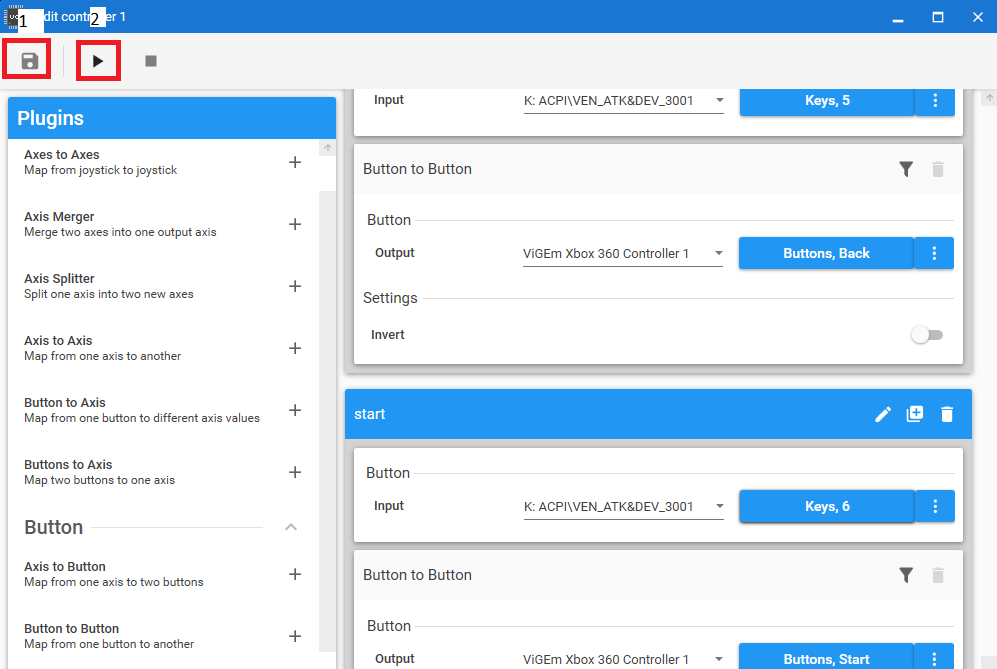The width and height of the screenshot is (997, 669).
Task: Open output device dropdown for Buttons, Back
Action: pyautogui.click(x=622, y=254)
